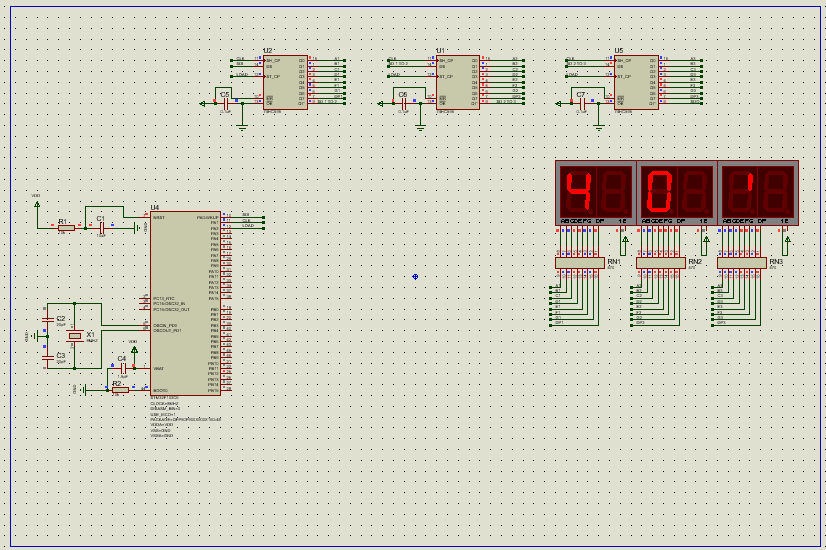Select resistor network RN1 body
The width and height of the screenshot is (826, 550).
click(579, 262)
